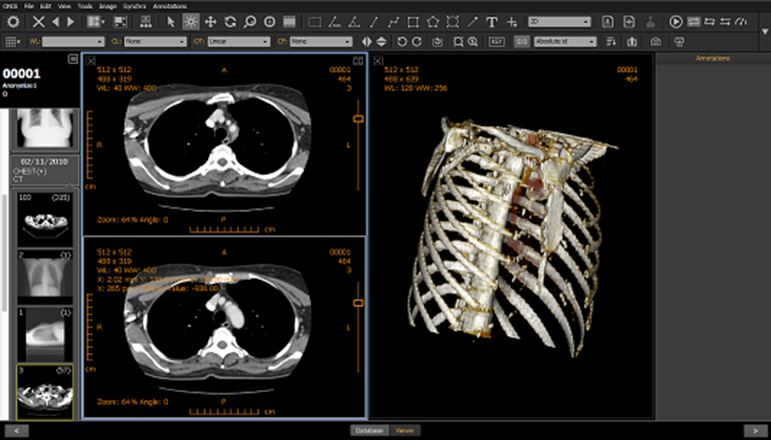Image resolution: width=771 pixels, height=440 pixels.
Task: Adjust the bottom viewport slice slider handle
Action: [358, 303]
